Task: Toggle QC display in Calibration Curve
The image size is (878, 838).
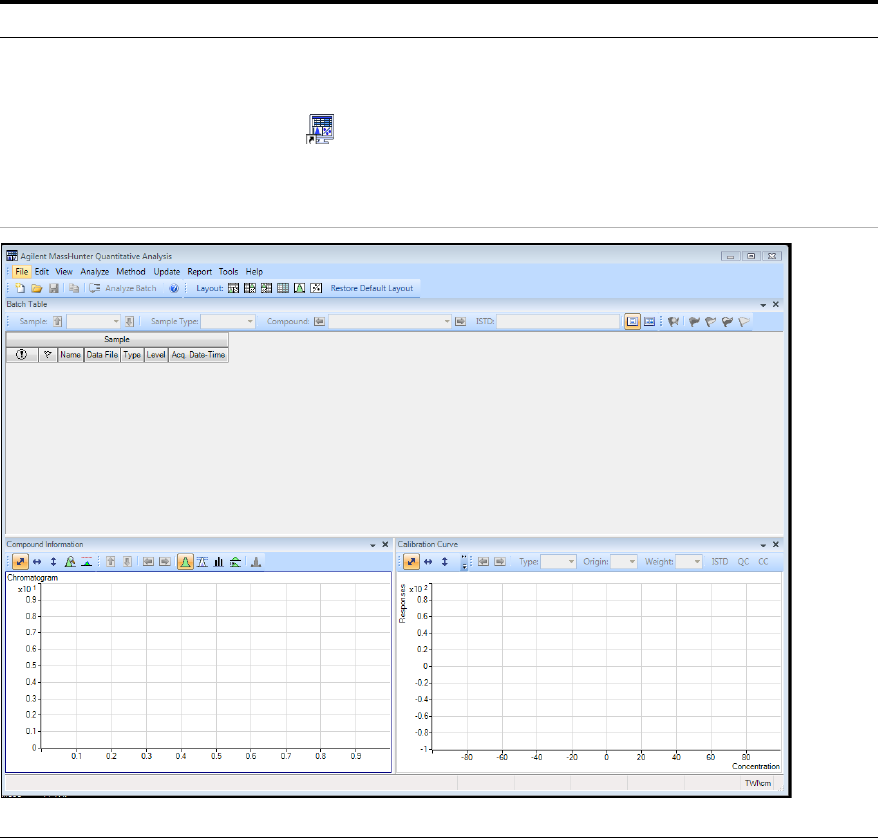Action: pyautogui.click(x=743, y=561)
